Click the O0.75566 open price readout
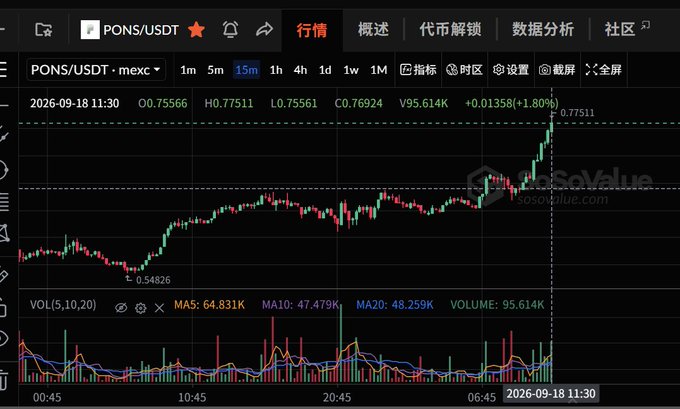 click(x=163, y=104)
